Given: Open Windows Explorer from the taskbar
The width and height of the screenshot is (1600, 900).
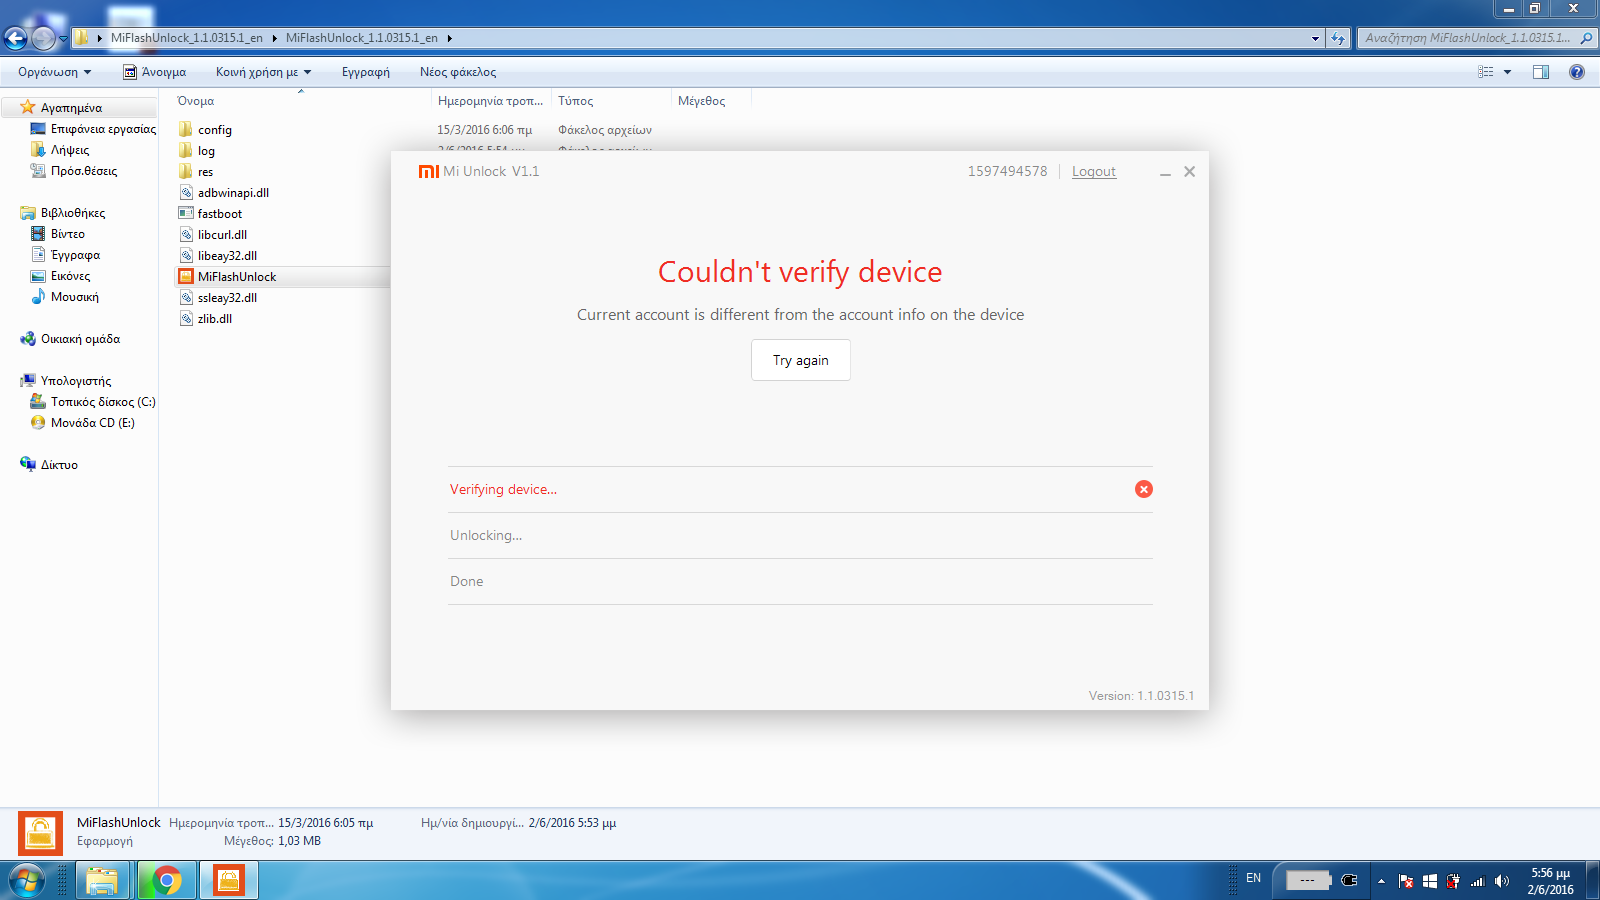Looking at the screenshot, I should click(102, 880).
